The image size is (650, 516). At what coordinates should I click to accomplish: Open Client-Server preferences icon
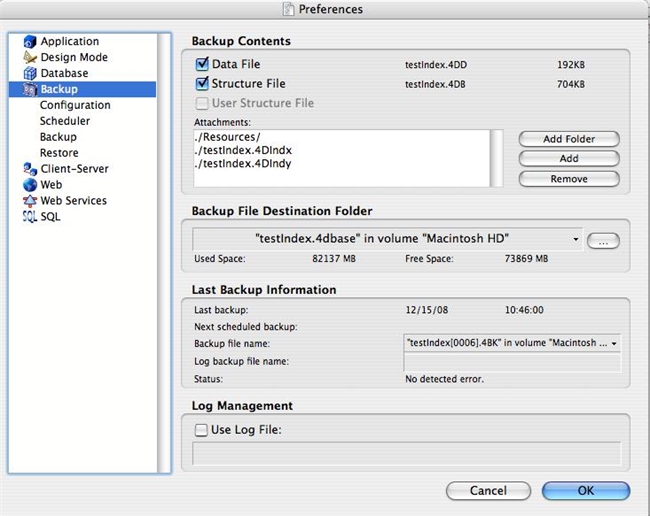(x=29, y=169)
